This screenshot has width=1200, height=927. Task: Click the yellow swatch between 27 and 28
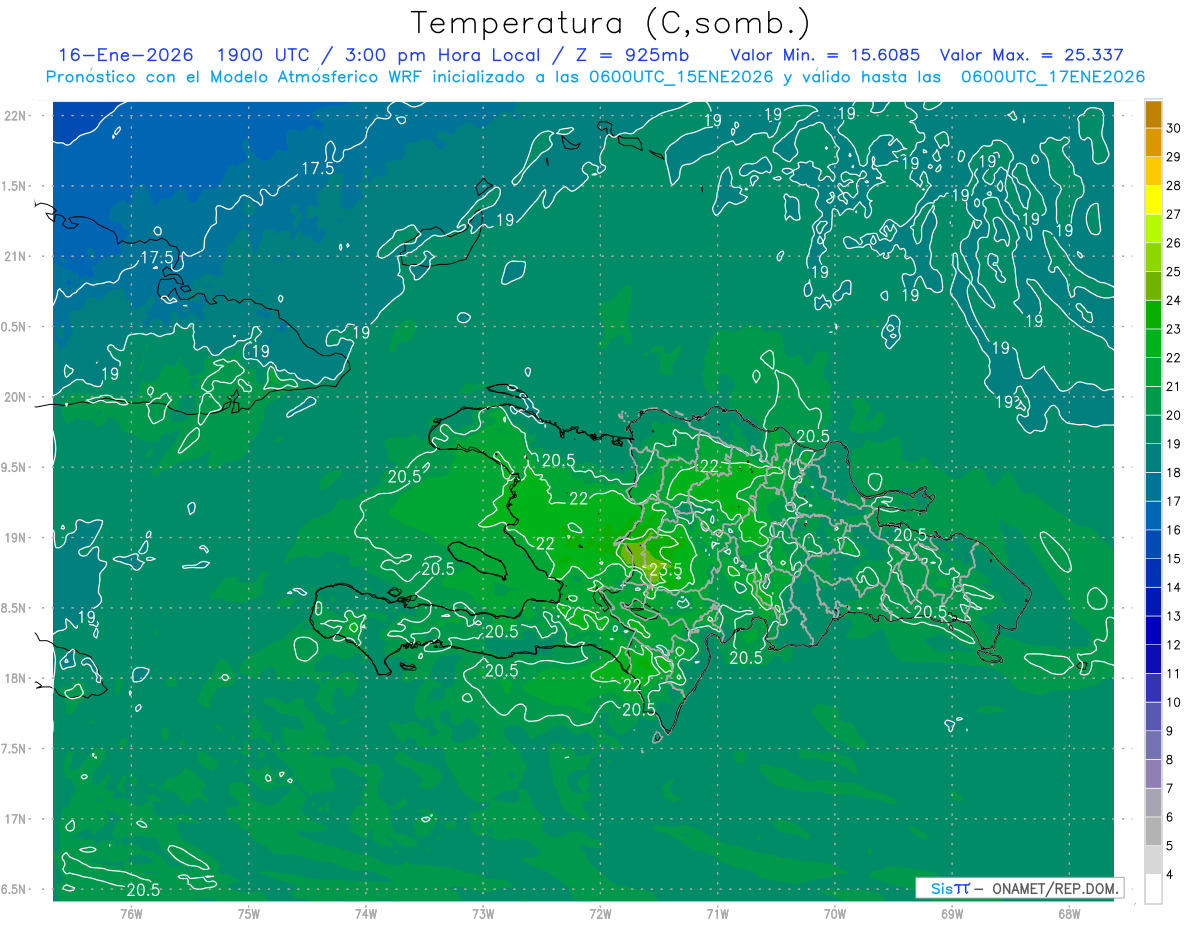pyautogui.click(x=1153, y=200)
